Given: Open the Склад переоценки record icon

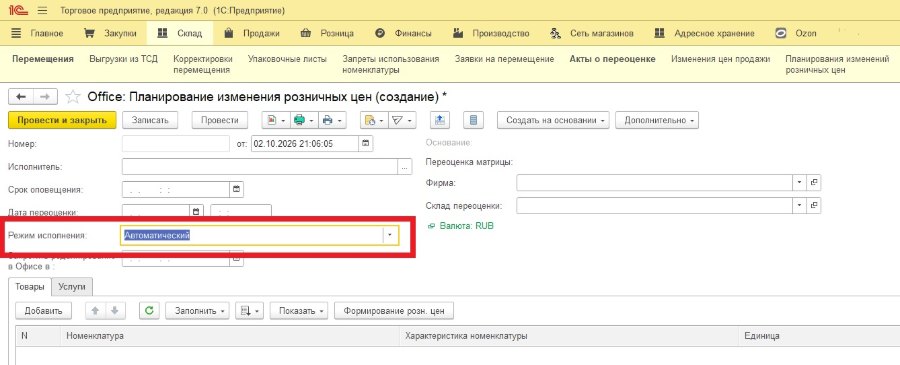Looking at the screenshot, I should pos(813,205).
